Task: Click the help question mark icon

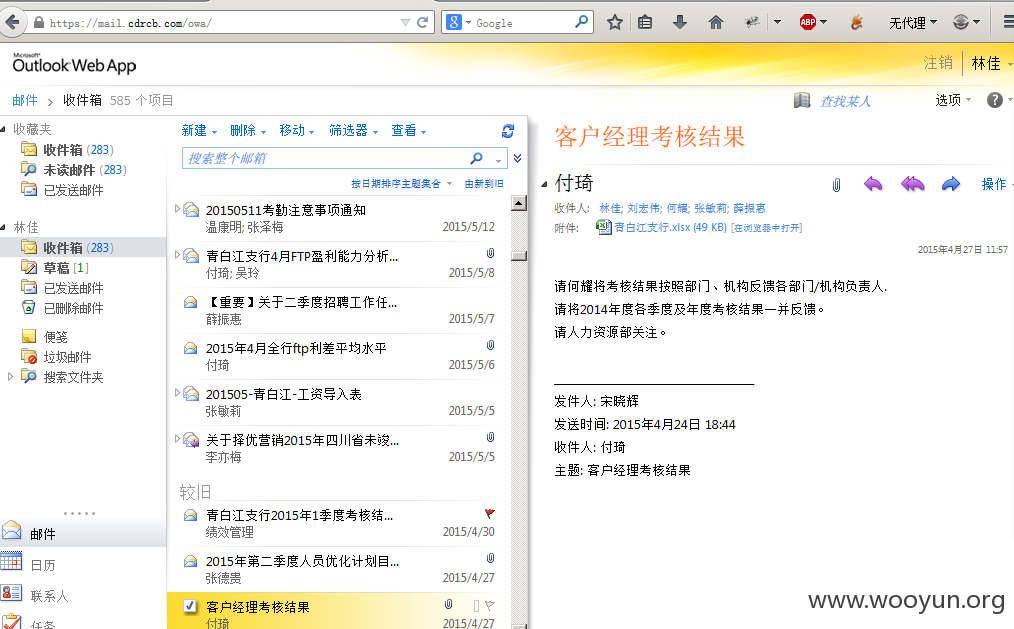Action: coord(995,100)
